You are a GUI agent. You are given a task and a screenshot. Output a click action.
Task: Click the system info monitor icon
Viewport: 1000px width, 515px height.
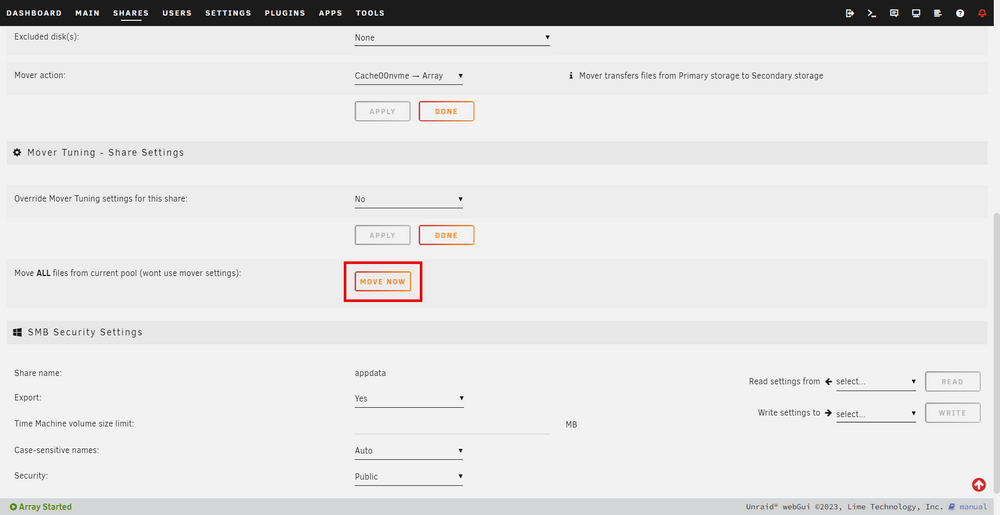click(916, 13)
